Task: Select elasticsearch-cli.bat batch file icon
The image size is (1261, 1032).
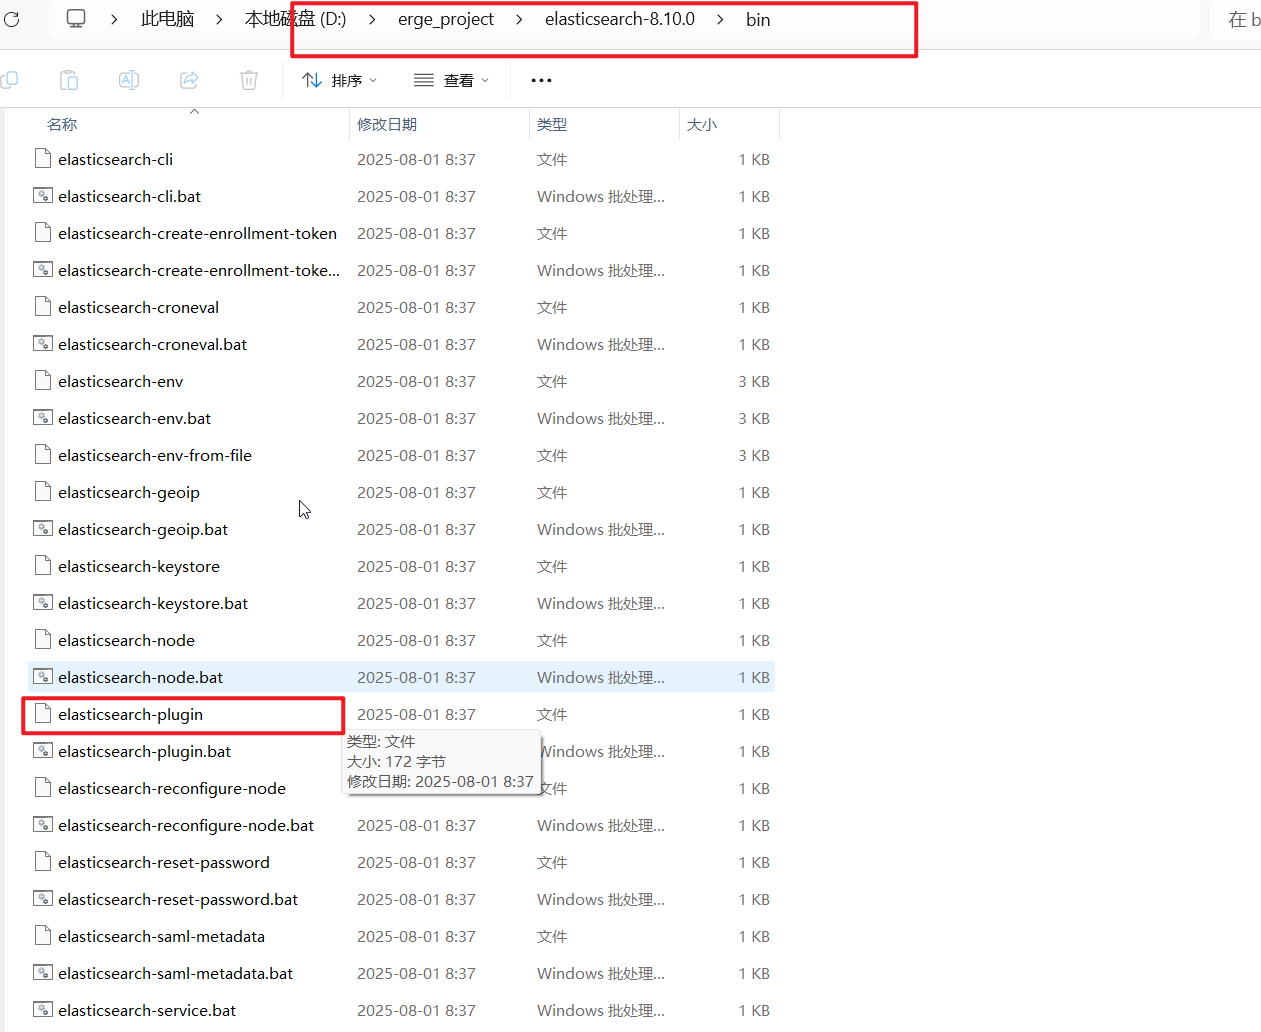Action: 43,196
